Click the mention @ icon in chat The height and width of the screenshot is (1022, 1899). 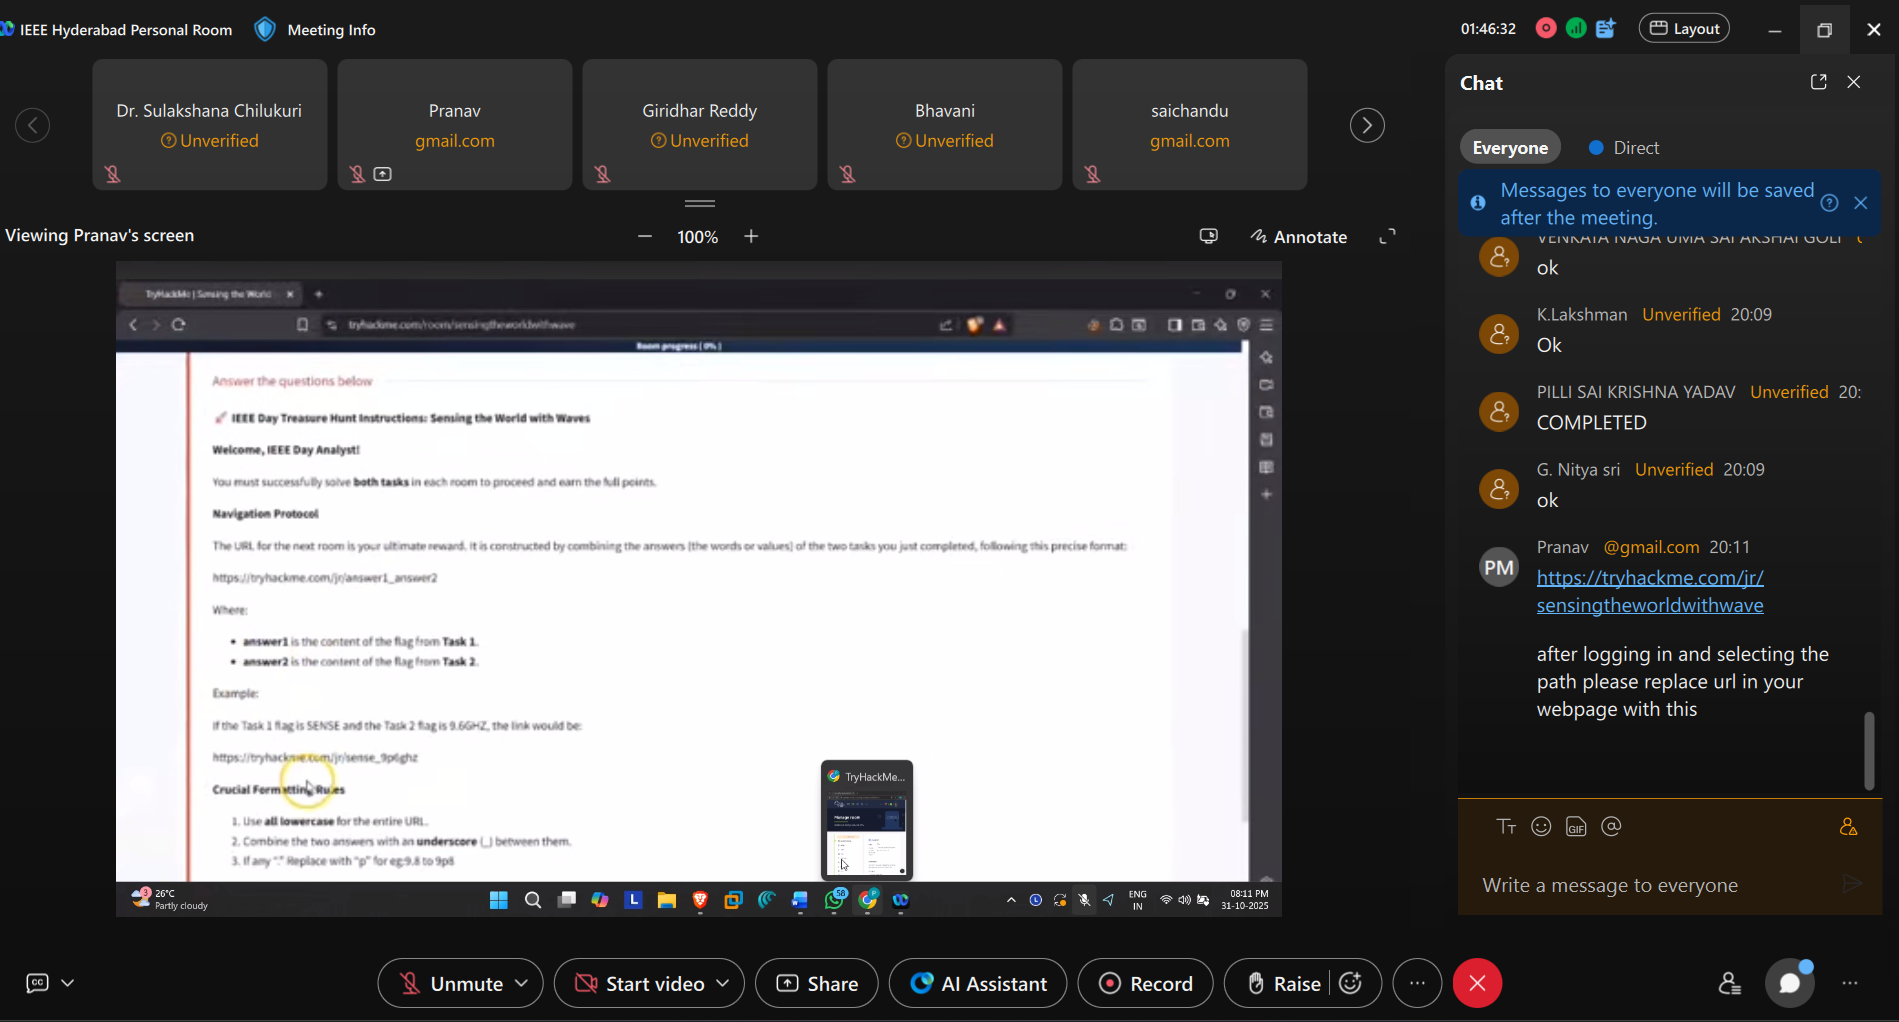[x=1611, y=826]
